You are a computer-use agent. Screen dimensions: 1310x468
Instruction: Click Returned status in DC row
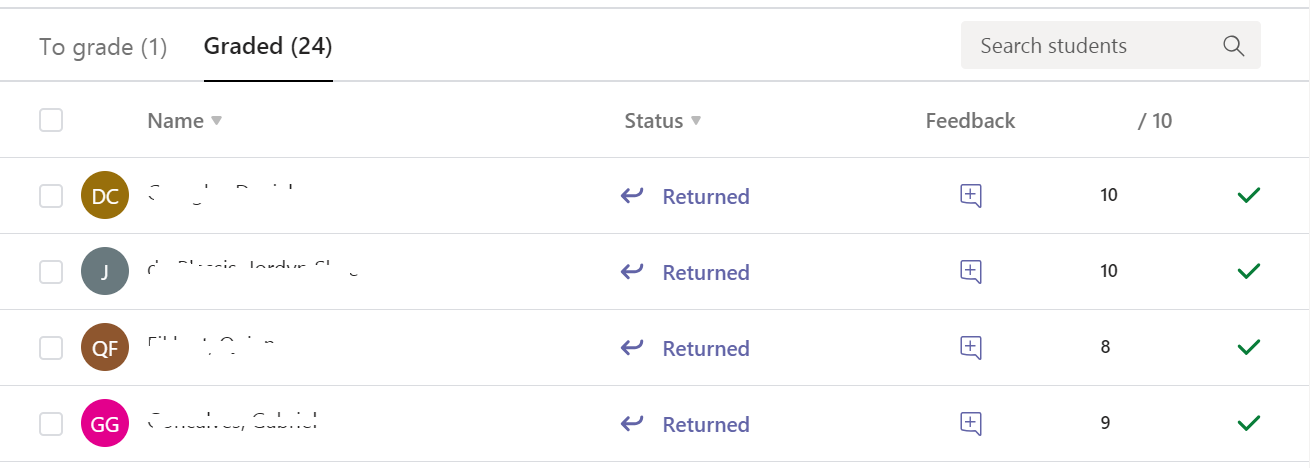point(705,196)
